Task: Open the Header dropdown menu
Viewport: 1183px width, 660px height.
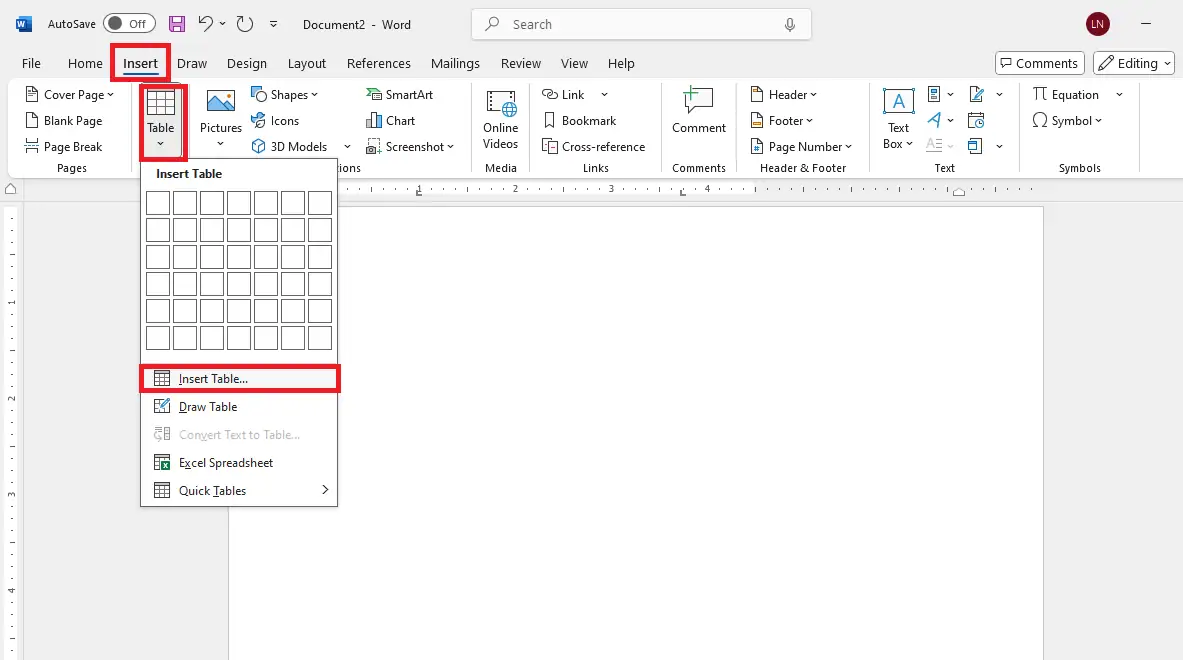Action: coord(784,95)
